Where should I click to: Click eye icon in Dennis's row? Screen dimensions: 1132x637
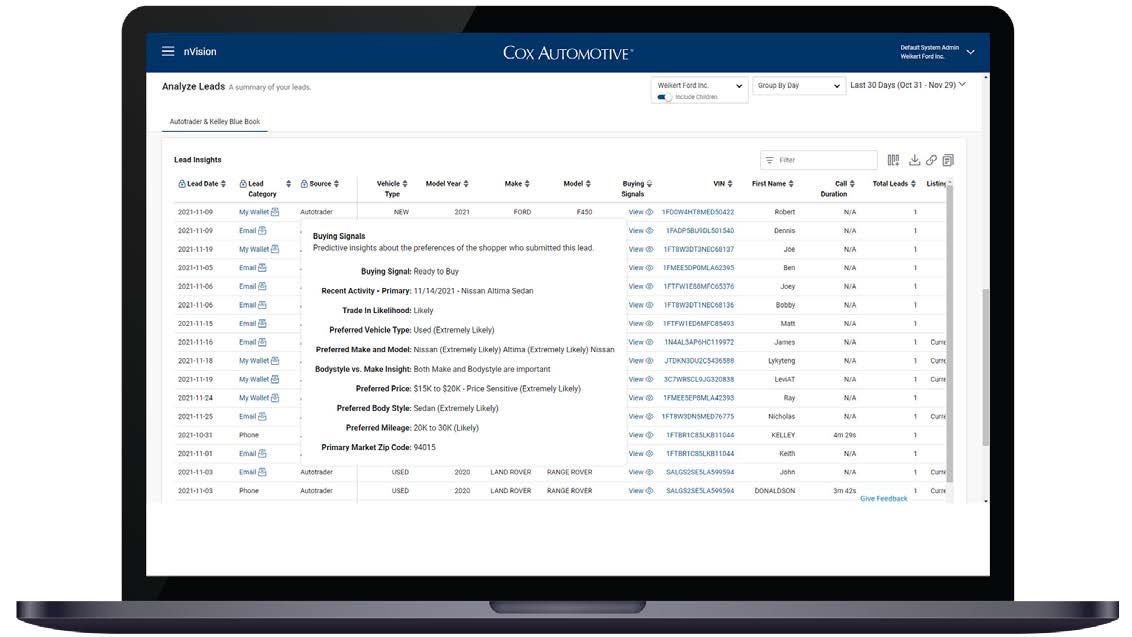tap(649, 231)
